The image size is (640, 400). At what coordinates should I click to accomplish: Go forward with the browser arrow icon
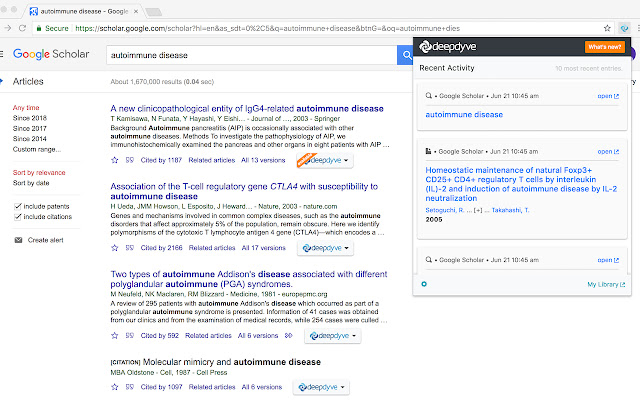[x=7, y=28]
